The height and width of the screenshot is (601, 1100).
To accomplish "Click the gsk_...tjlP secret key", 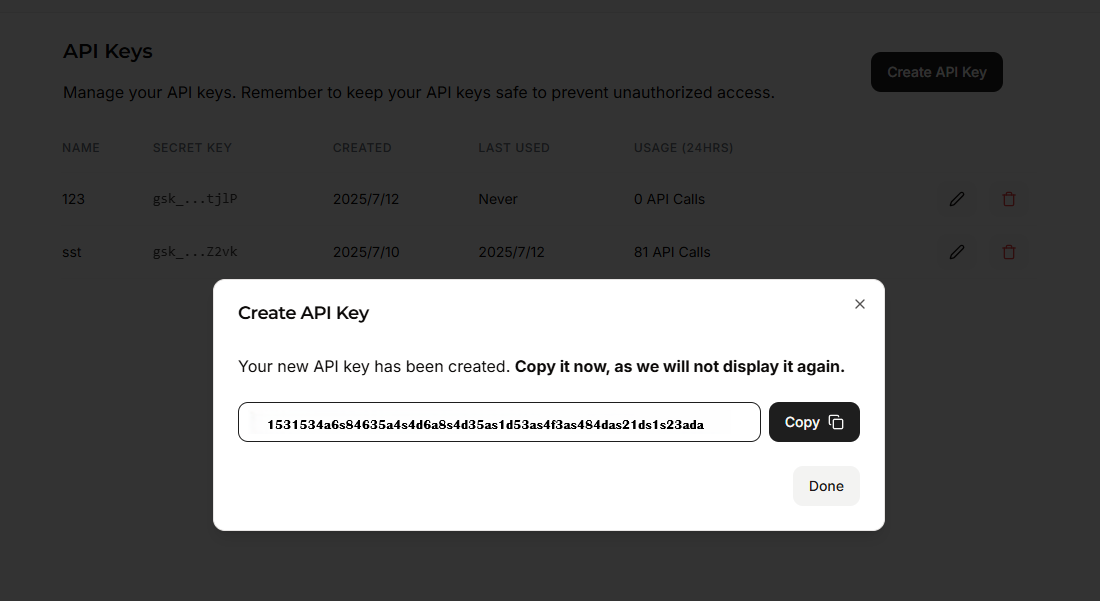I will [x=195, y=199].
